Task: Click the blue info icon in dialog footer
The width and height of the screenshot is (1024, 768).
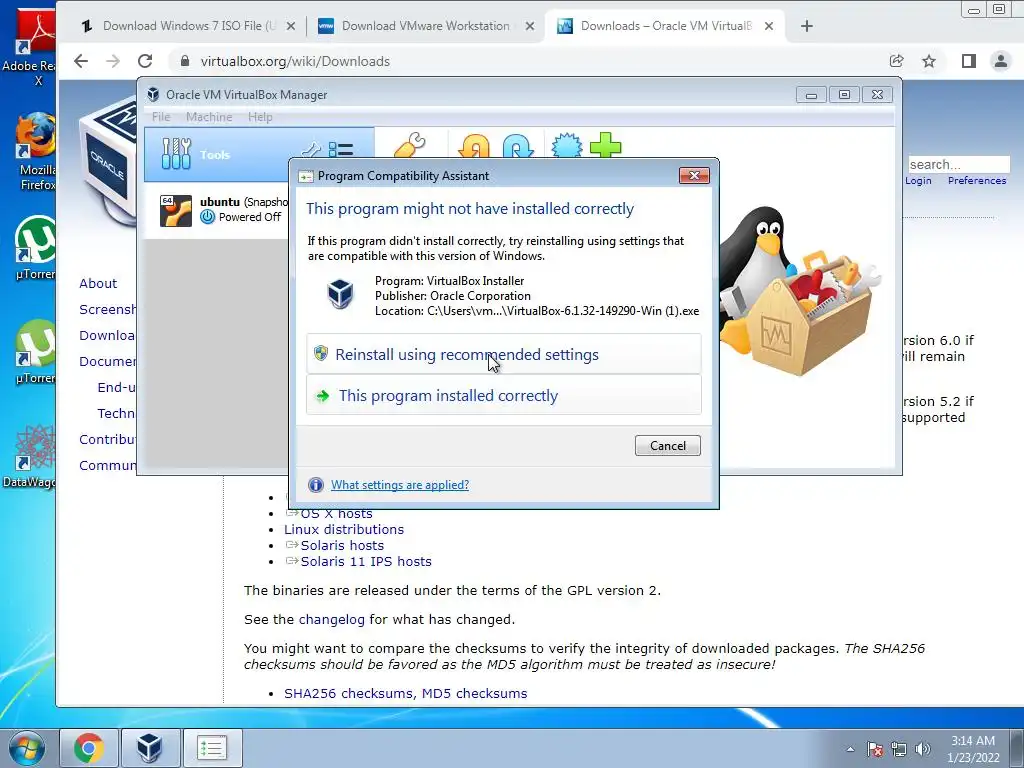Action: coord(315,485)
